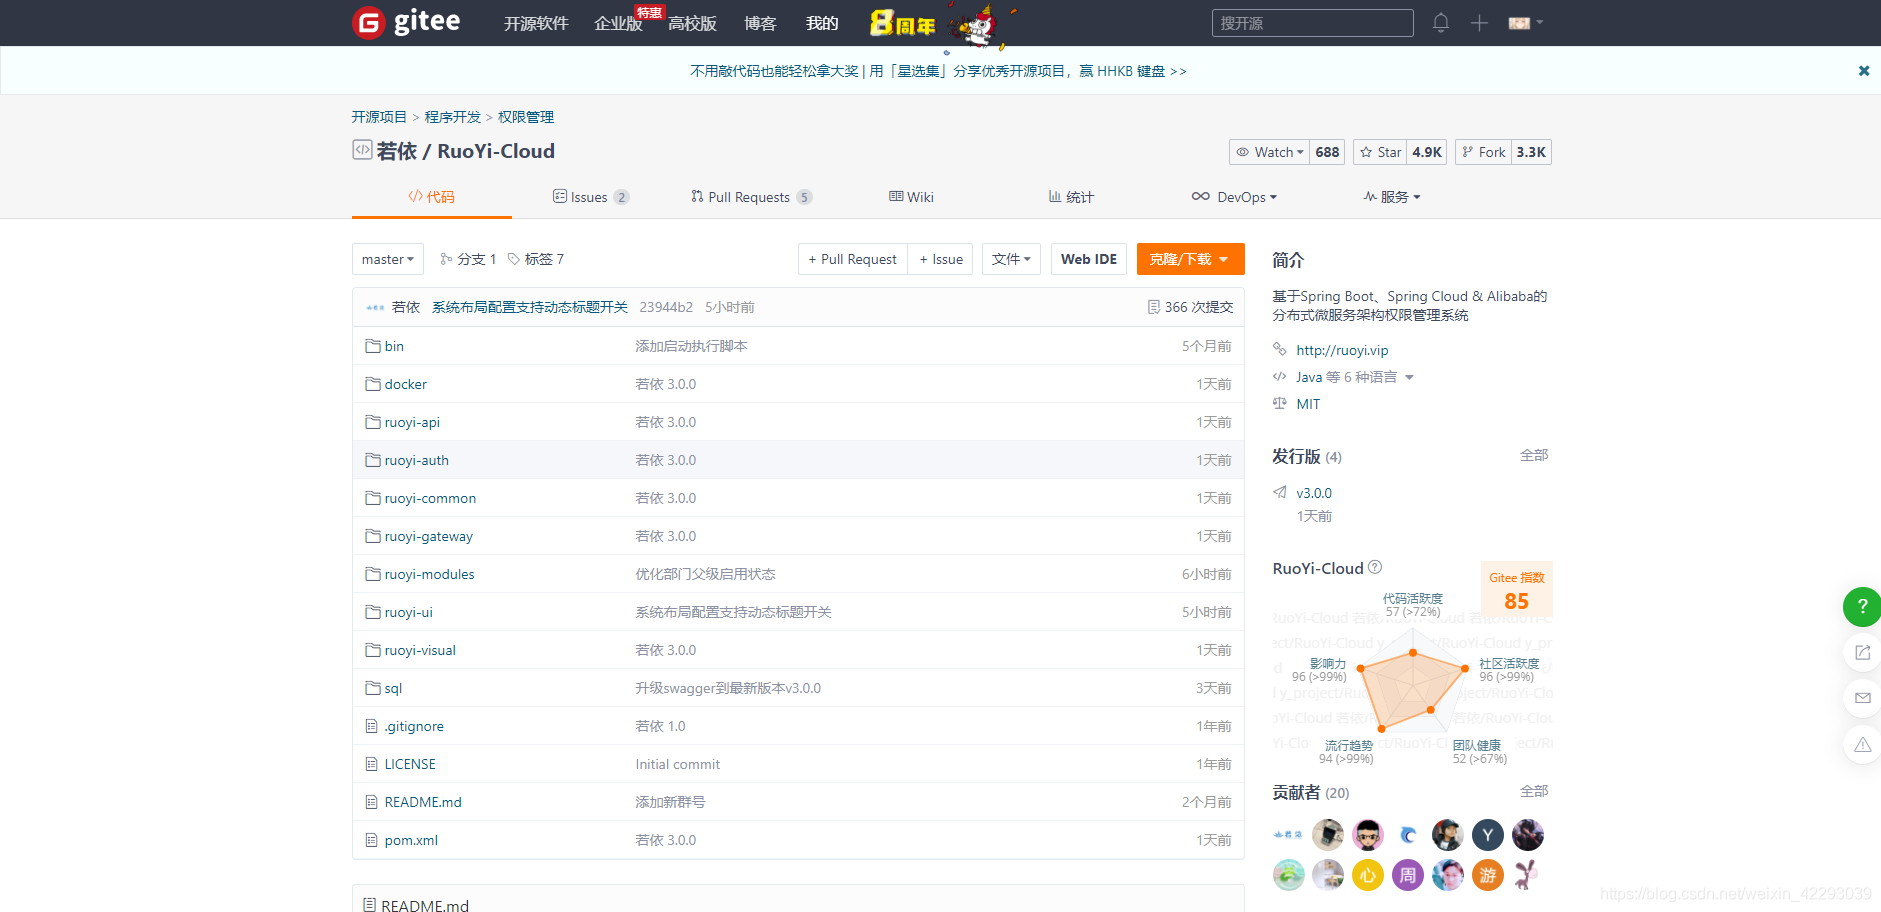1881x912 pixels.
Task: Open the Wiki tab
Action: (911, 197)
